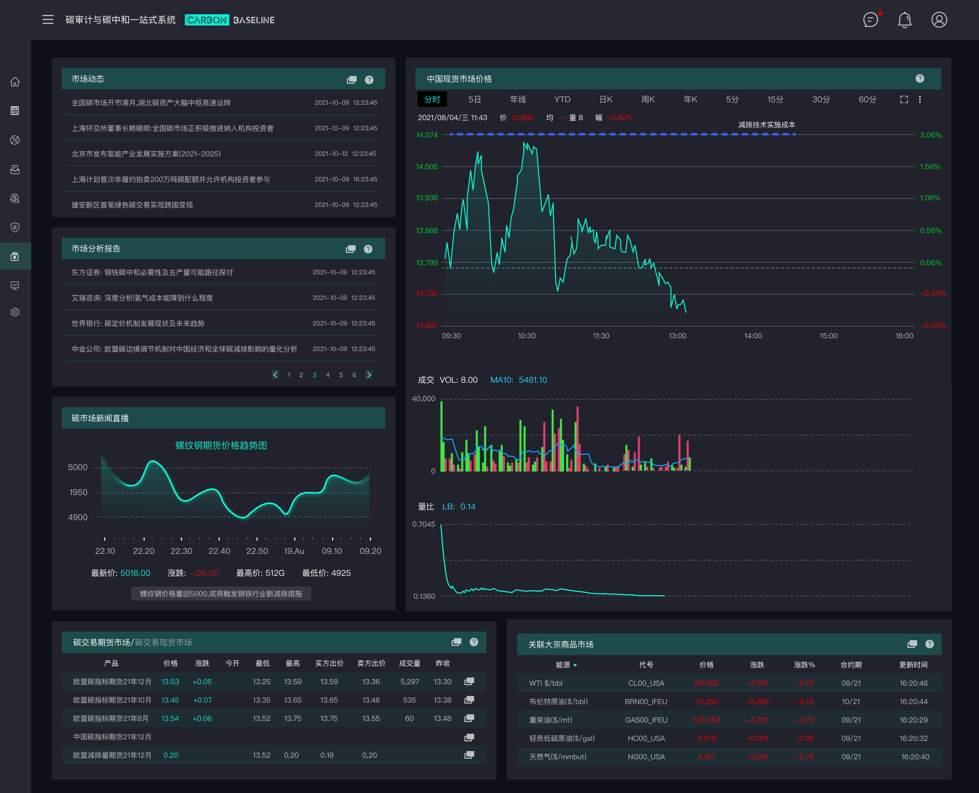Open the user profile icon
Image resolution: width=979 pixels, height=793 pixels.
click(x=939, y=20)
